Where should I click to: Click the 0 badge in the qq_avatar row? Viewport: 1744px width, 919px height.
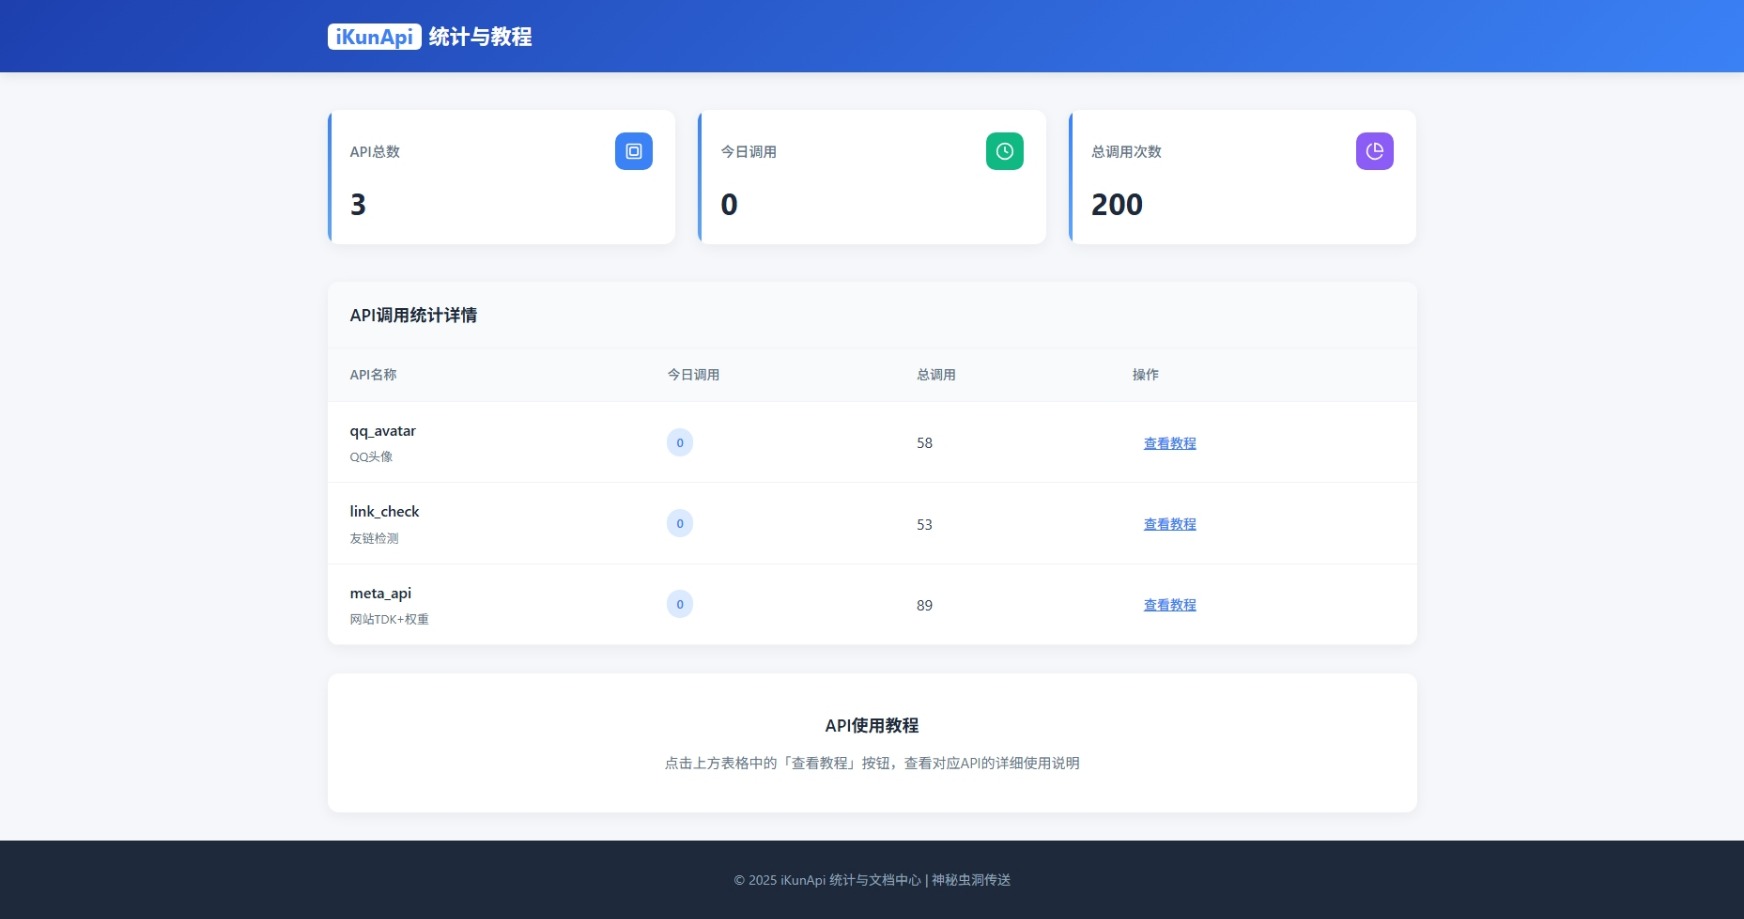pos(679,442)
